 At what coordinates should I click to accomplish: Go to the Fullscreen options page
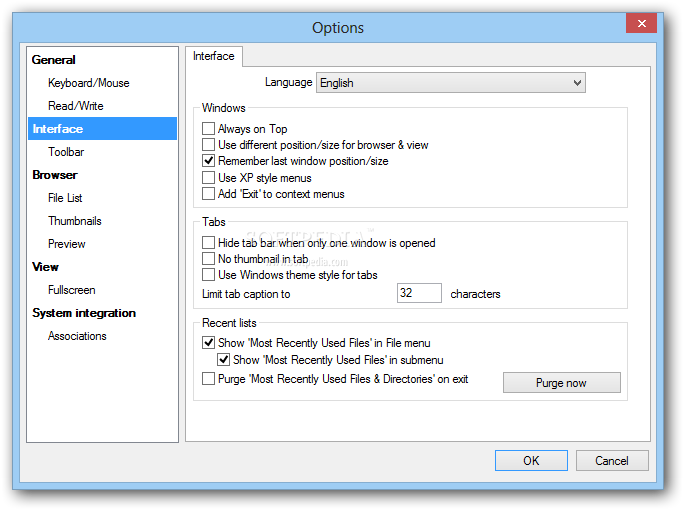click(72, 290)
